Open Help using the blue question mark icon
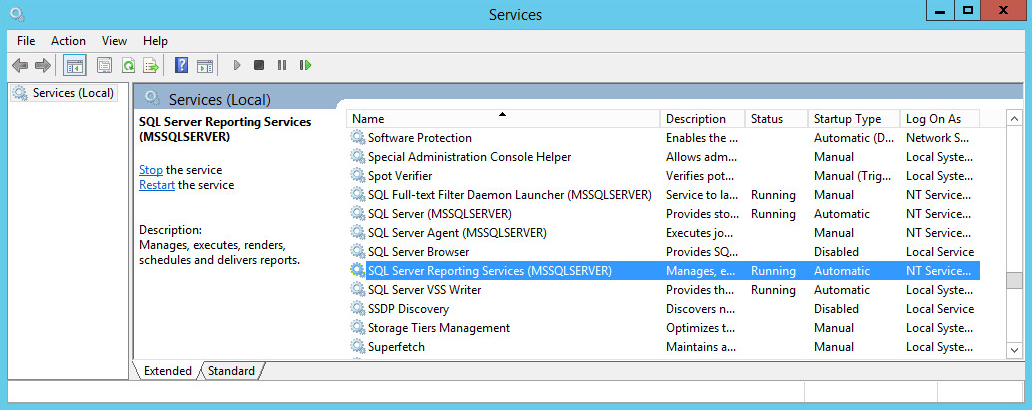The width and height of the screenshot is (1032, 410). tap(181, 66)
